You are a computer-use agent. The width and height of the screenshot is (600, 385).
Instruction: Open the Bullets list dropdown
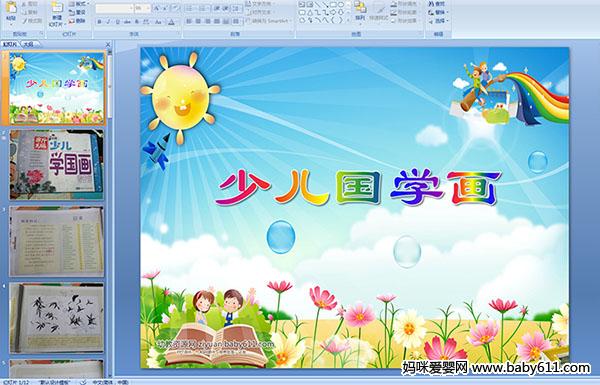click(191, 8)
